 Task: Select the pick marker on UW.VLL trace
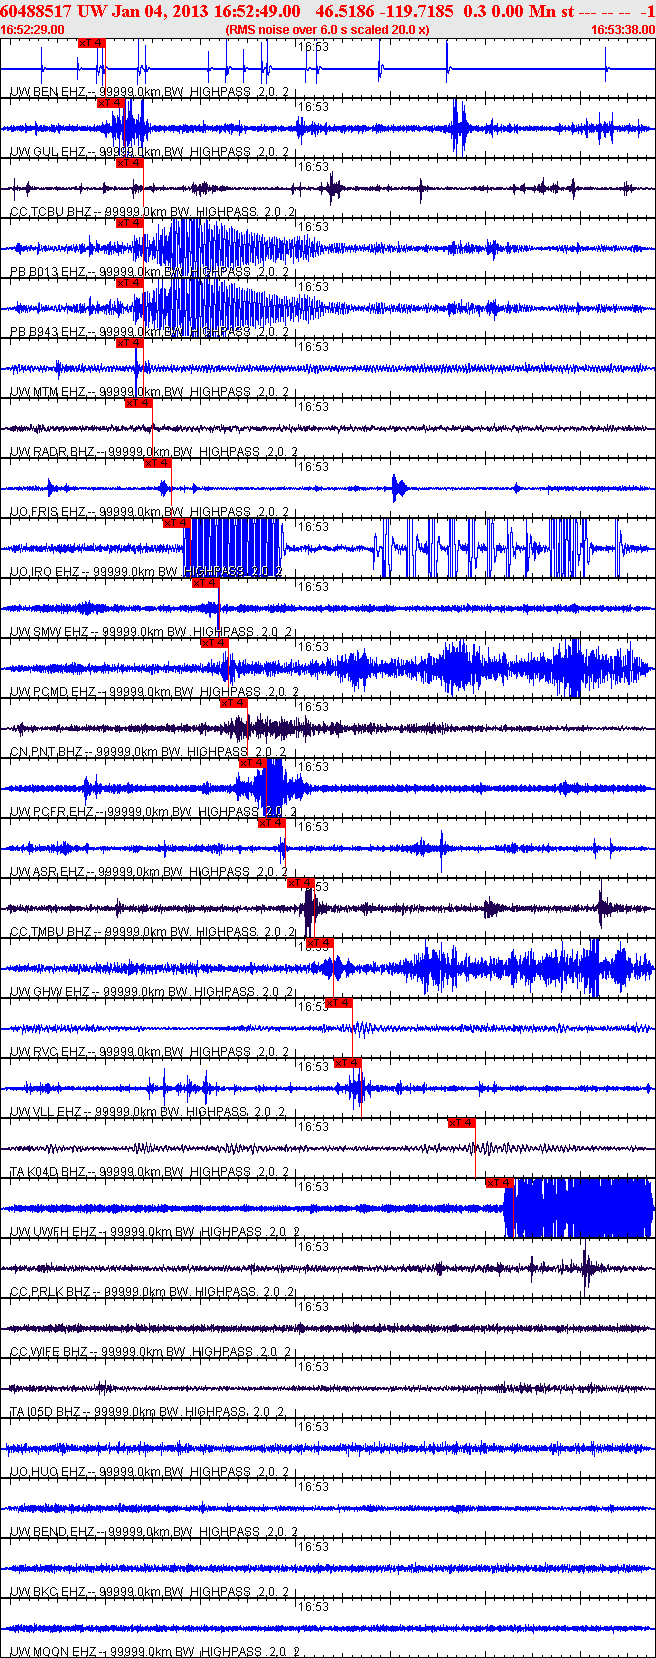tap(347, 1063)
